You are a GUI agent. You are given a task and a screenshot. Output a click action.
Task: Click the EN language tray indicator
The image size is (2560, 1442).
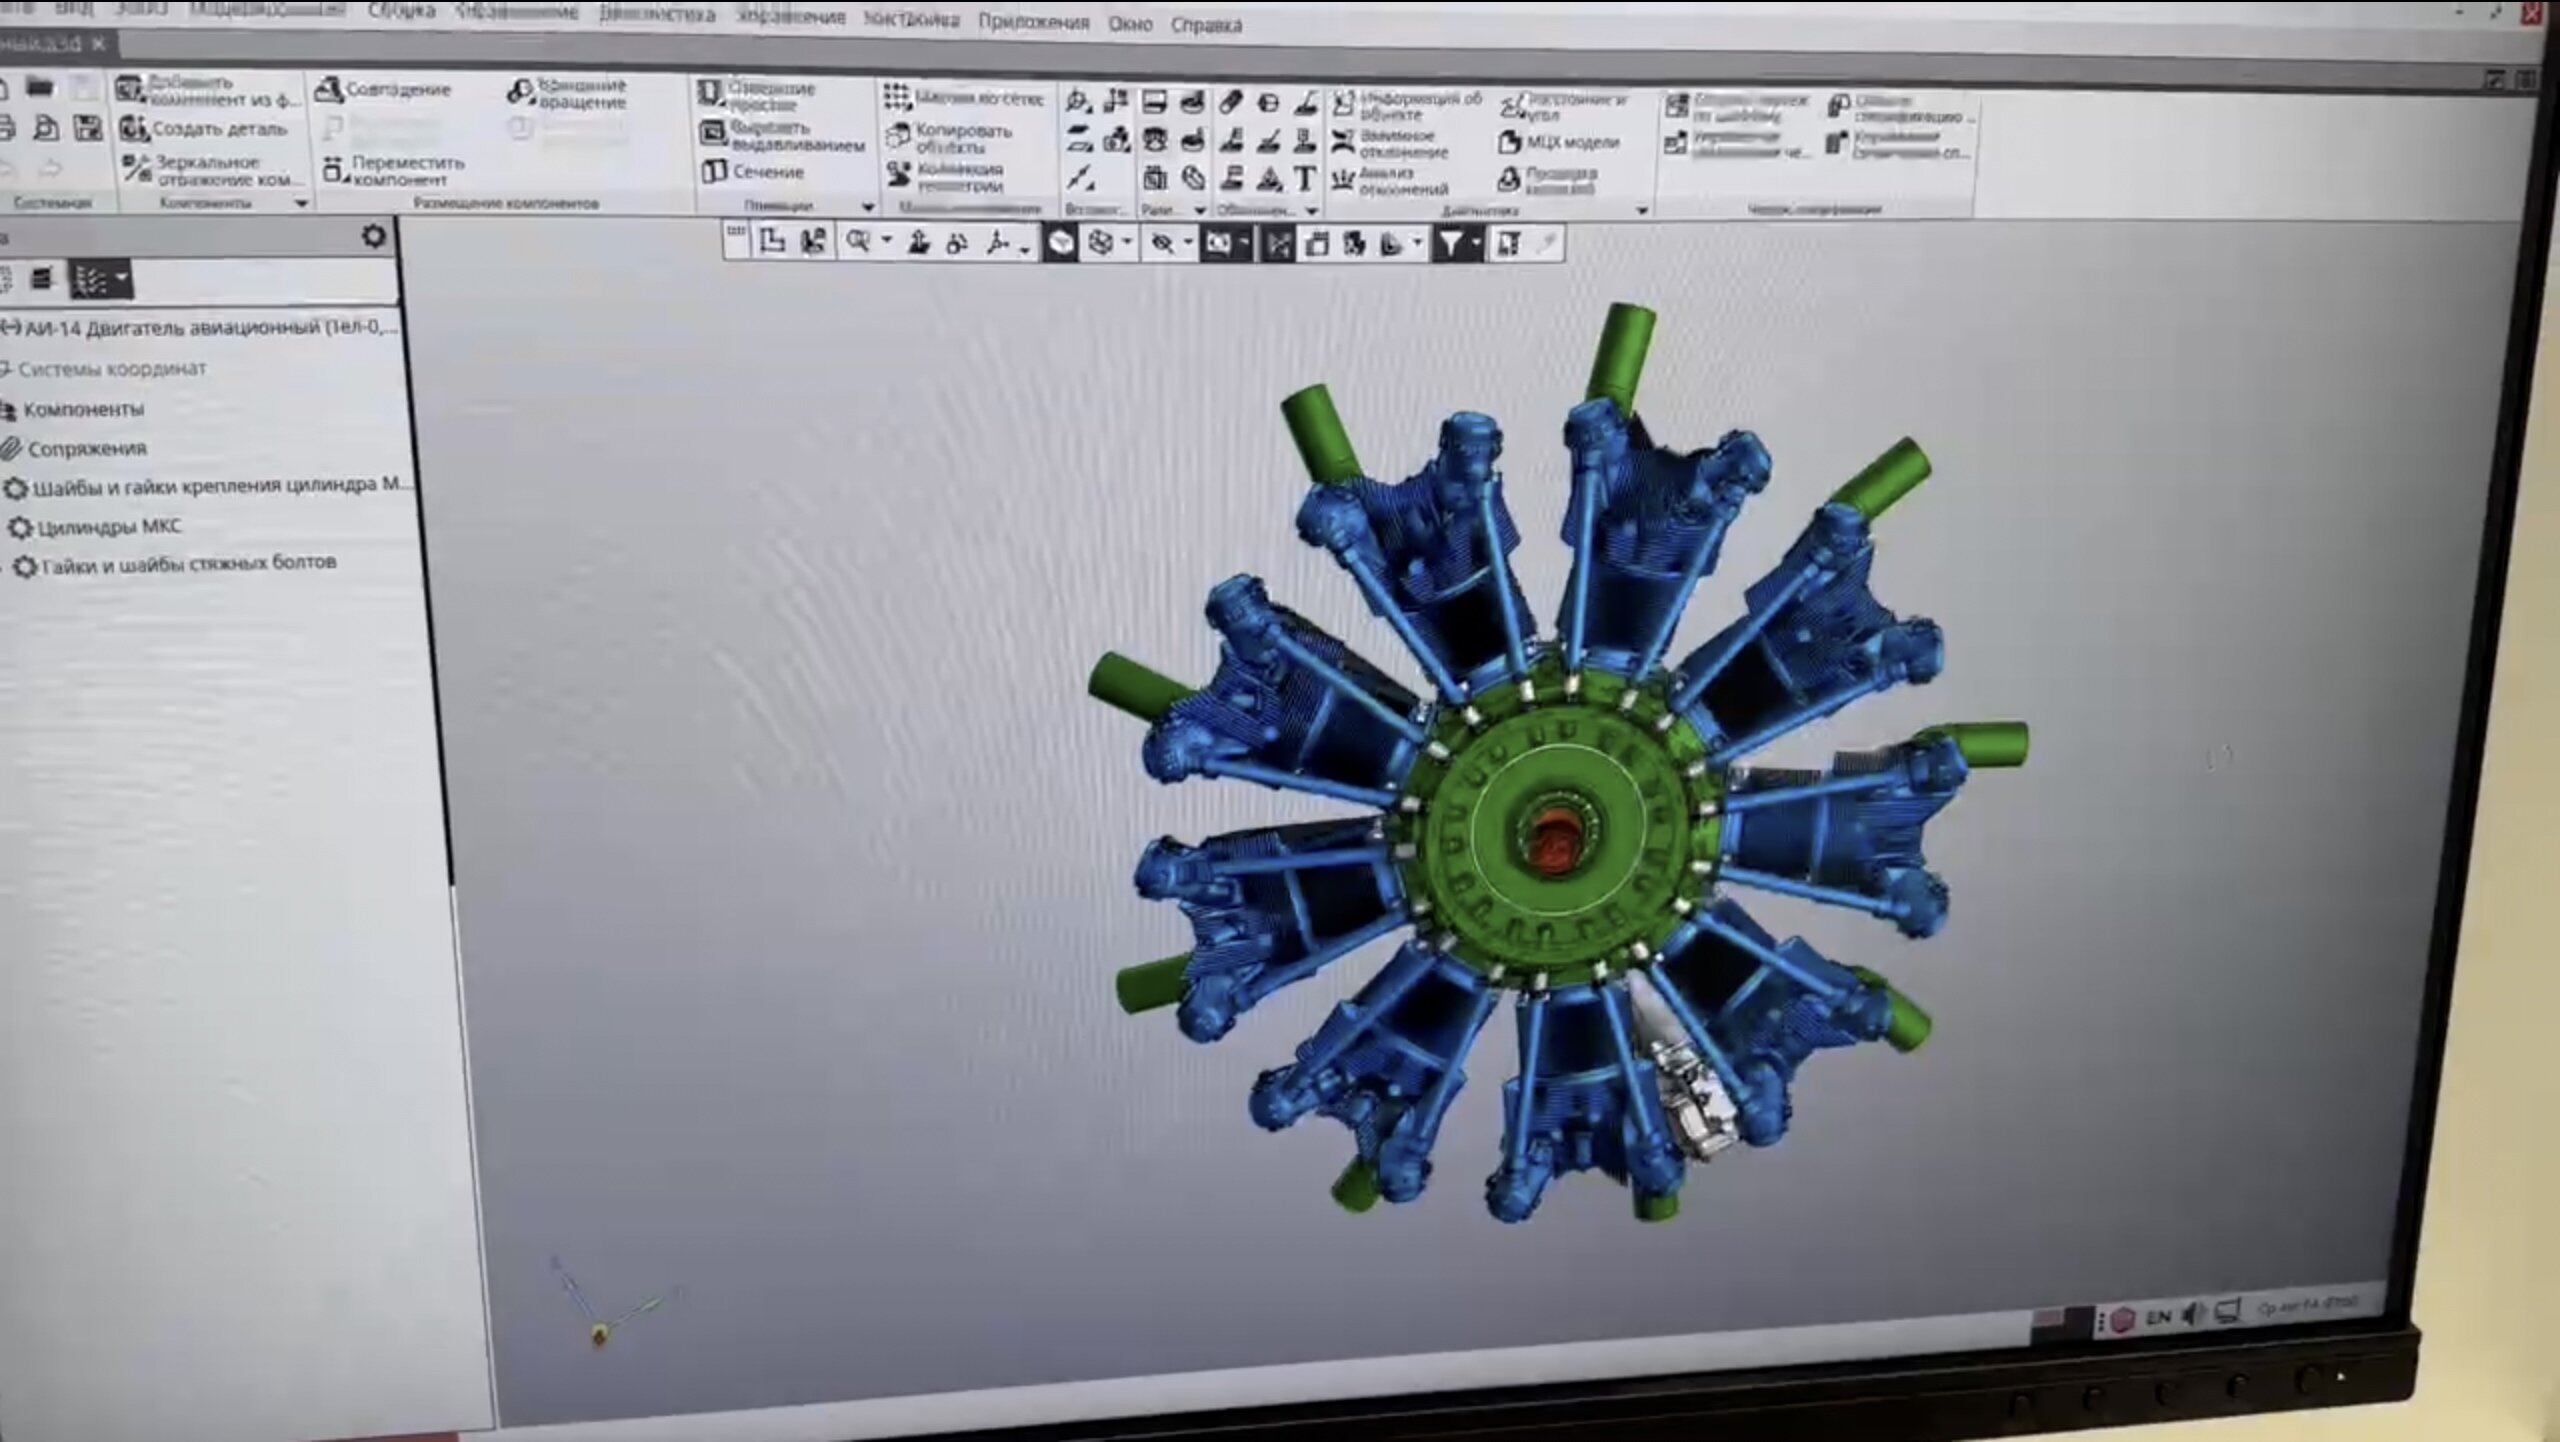[x=2158, y=1318]
